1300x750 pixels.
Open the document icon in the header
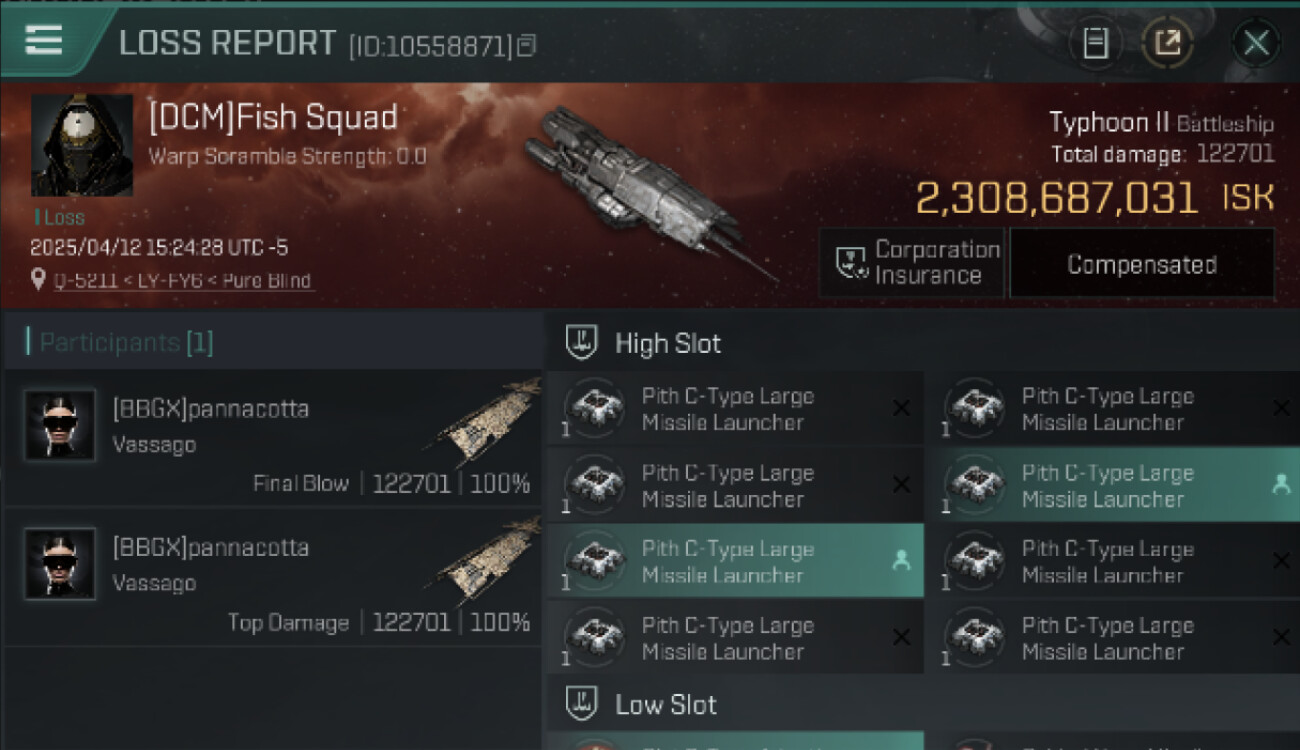pyautogui.click(x=1096, y=43)
